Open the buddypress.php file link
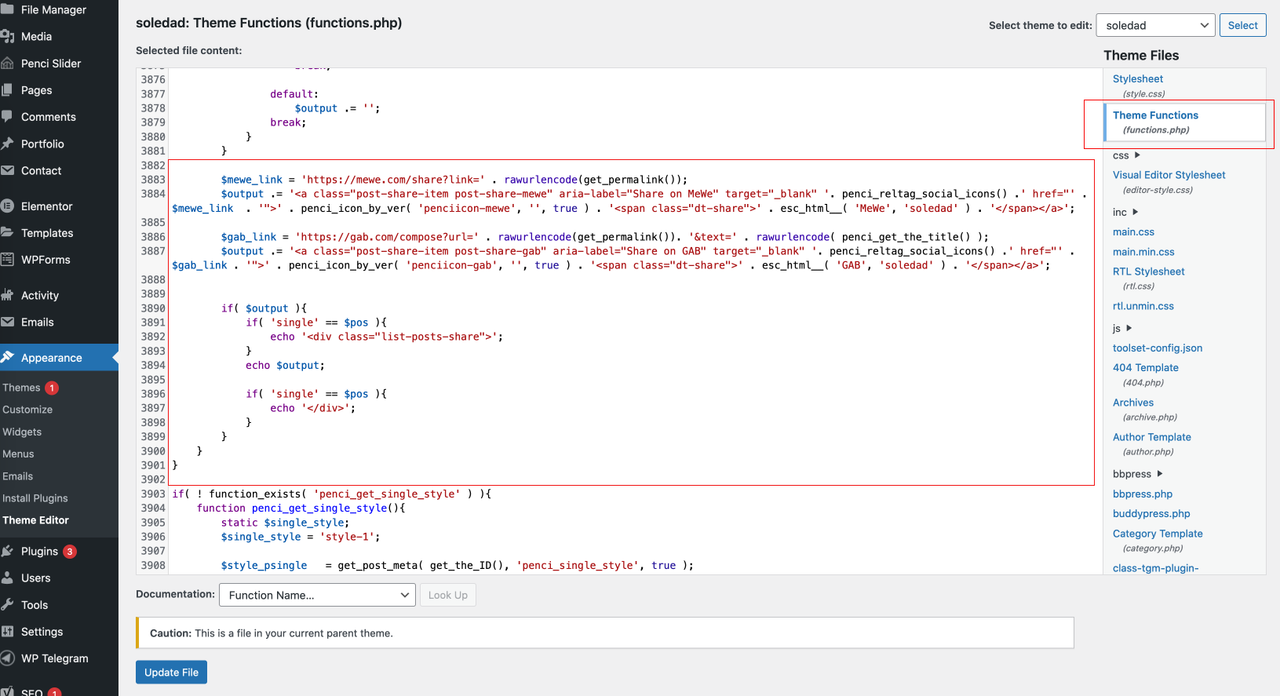 pyautogui.click(x=1152, y=514)
